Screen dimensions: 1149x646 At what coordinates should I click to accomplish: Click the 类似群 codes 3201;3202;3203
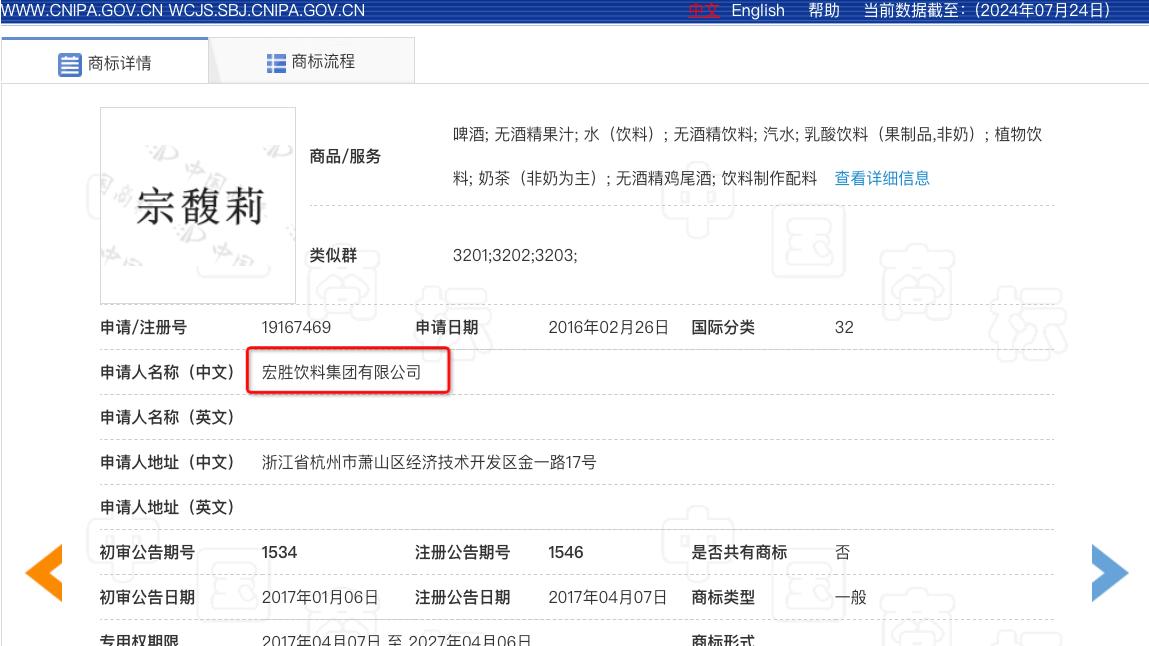point(513,255)
